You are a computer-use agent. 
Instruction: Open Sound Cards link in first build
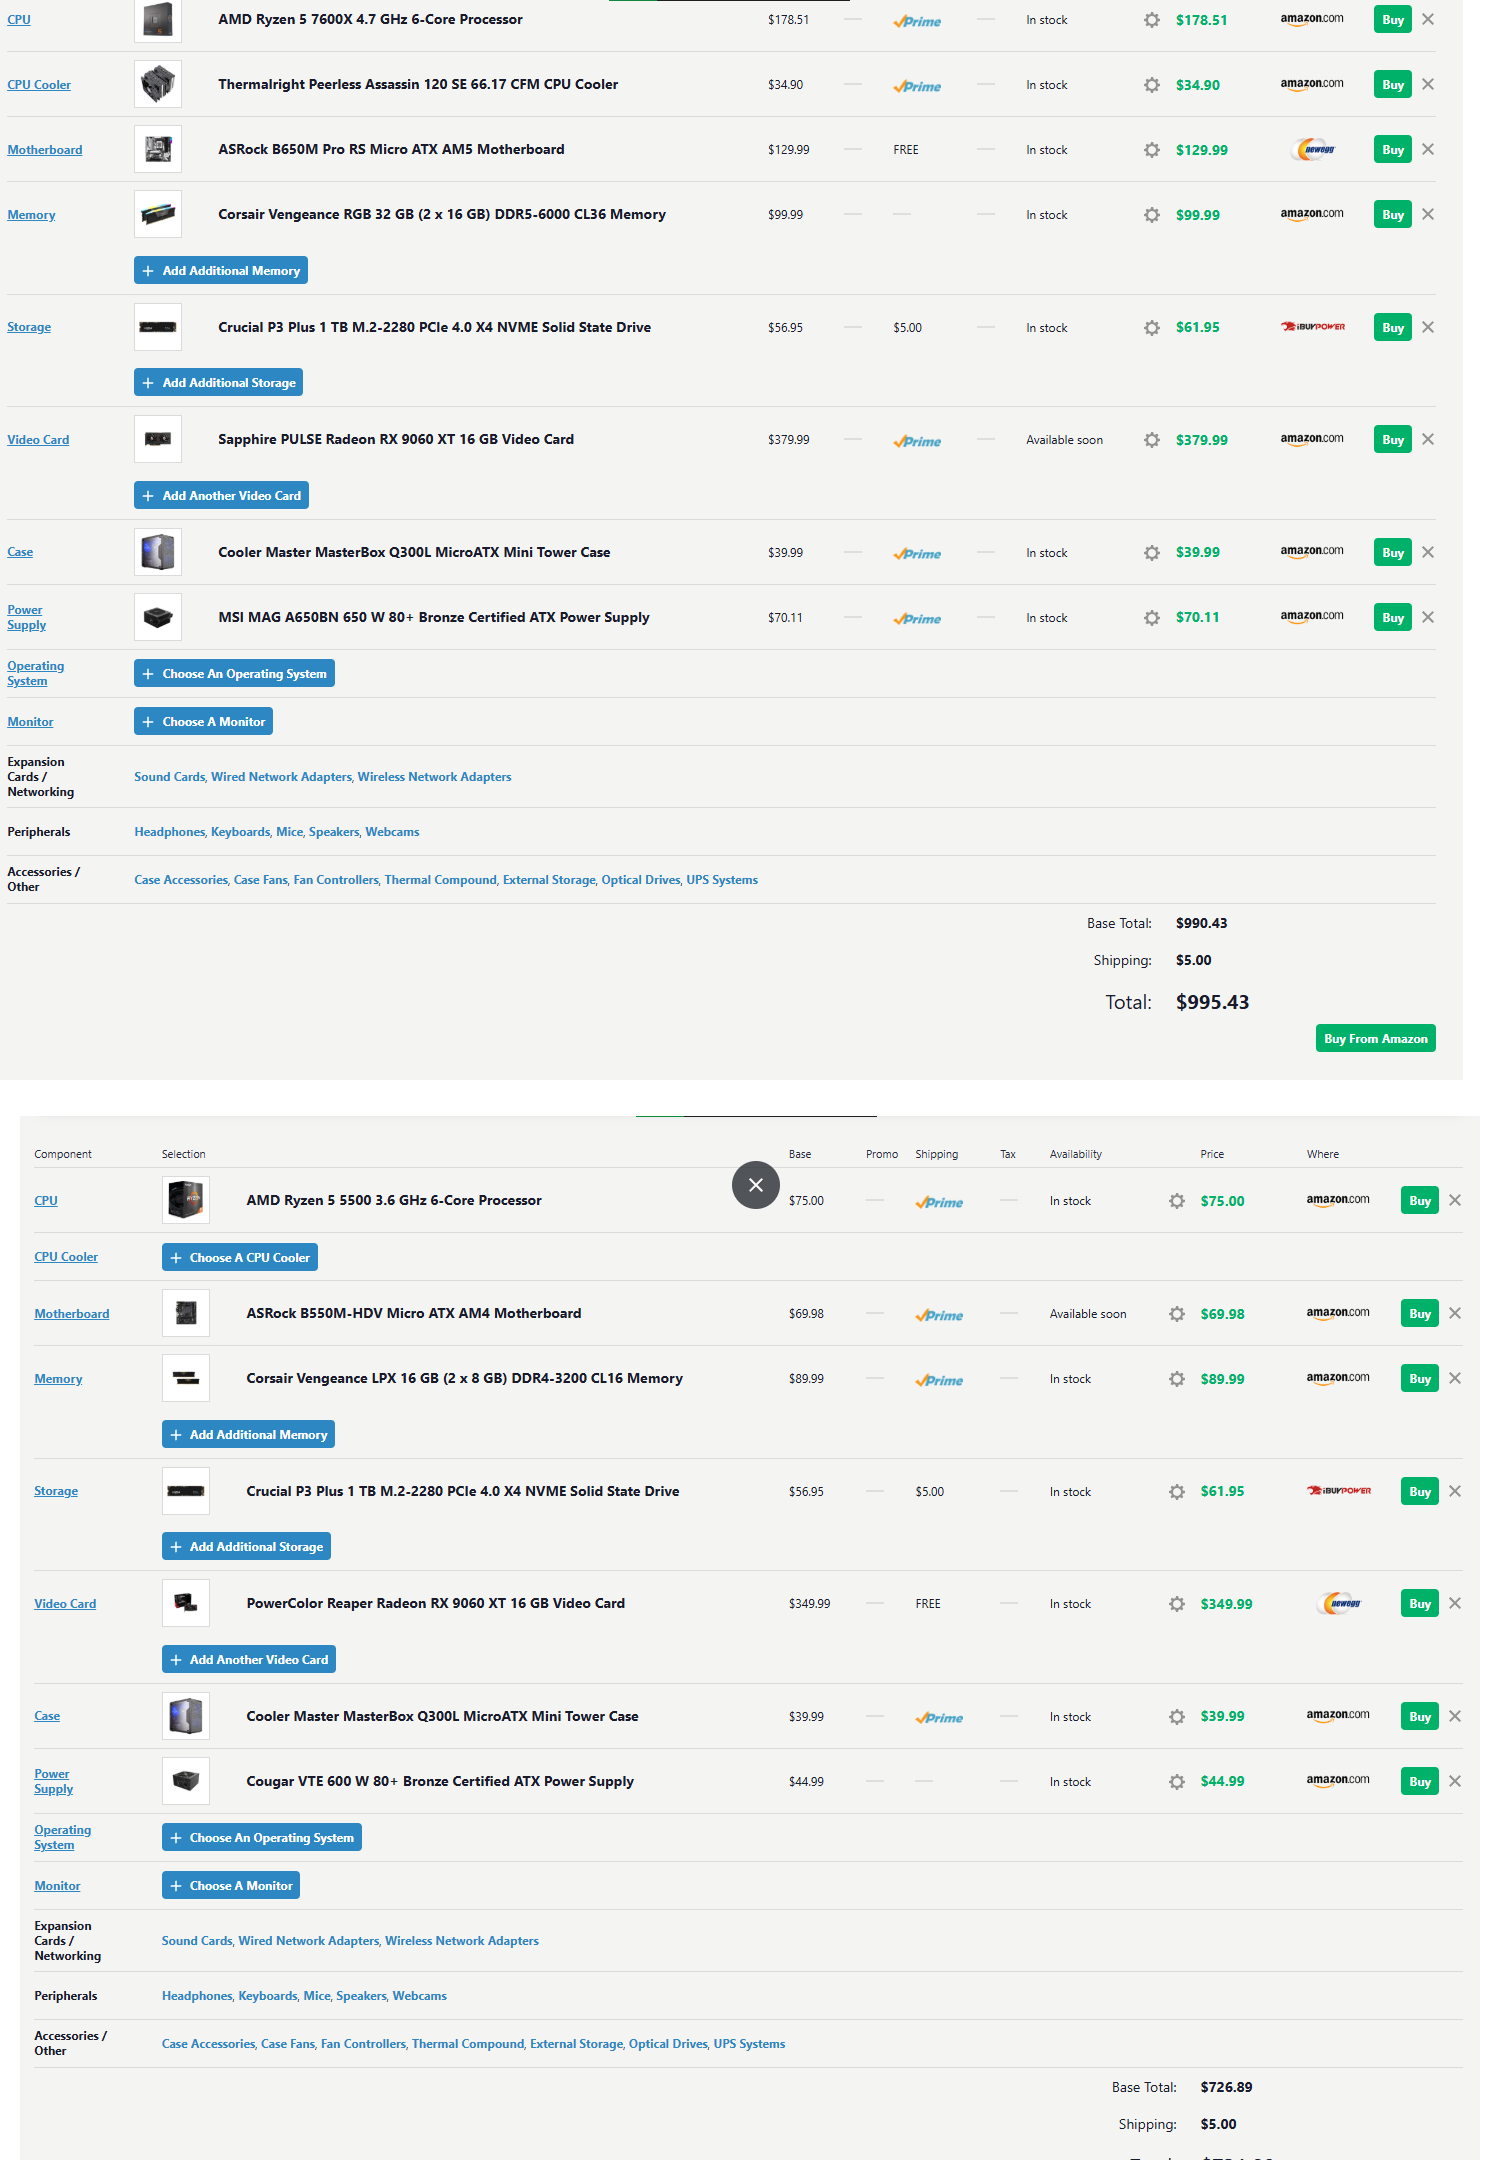coord(169,777)
